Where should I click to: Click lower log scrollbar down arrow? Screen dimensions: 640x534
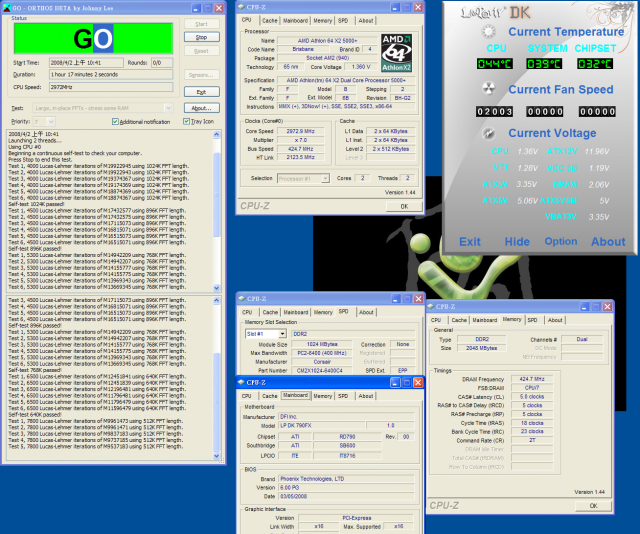coord(217,456)
